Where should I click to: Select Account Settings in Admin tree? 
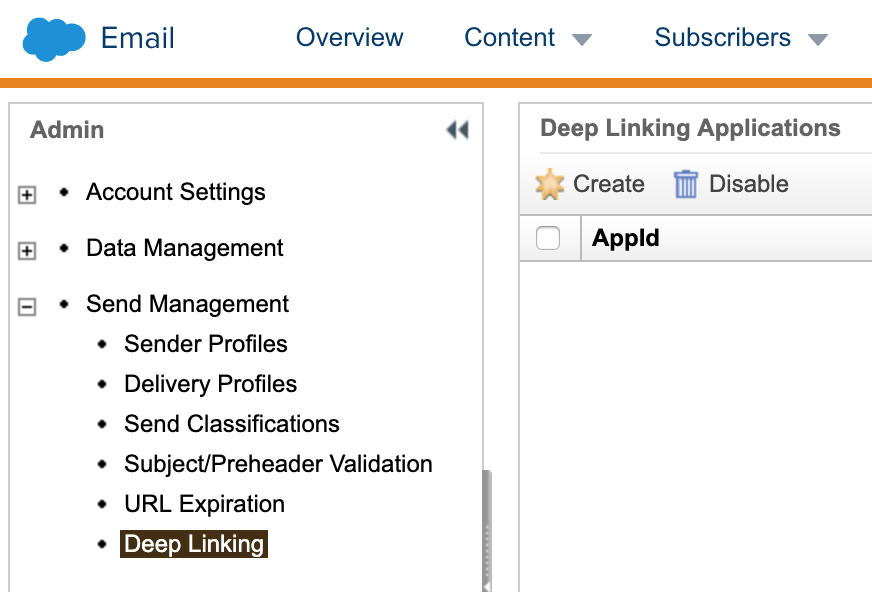(176, 192)
